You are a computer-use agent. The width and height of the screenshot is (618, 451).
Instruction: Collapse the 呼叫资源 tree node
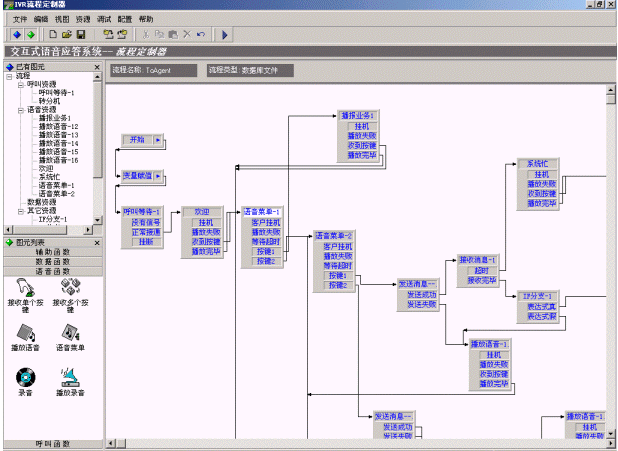point(20,84)
